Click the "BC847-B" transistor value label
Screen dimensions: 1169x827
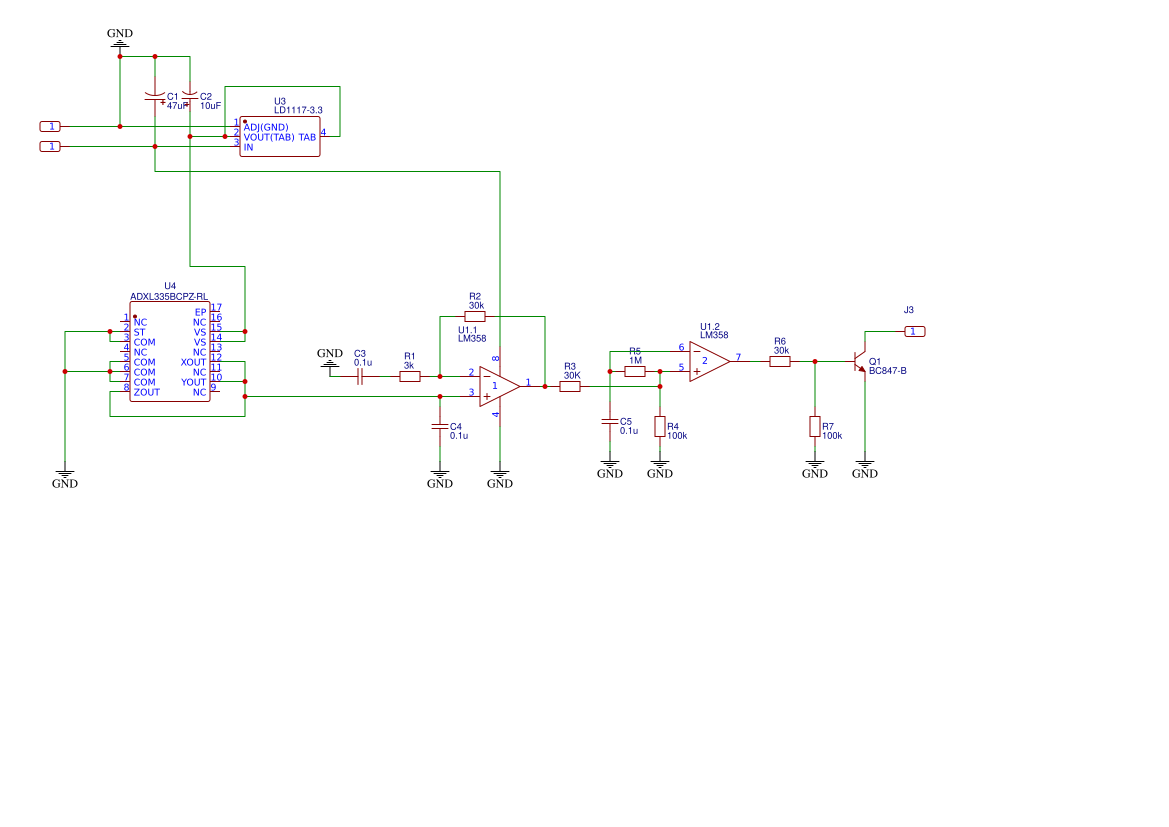(x=888, y=371)
